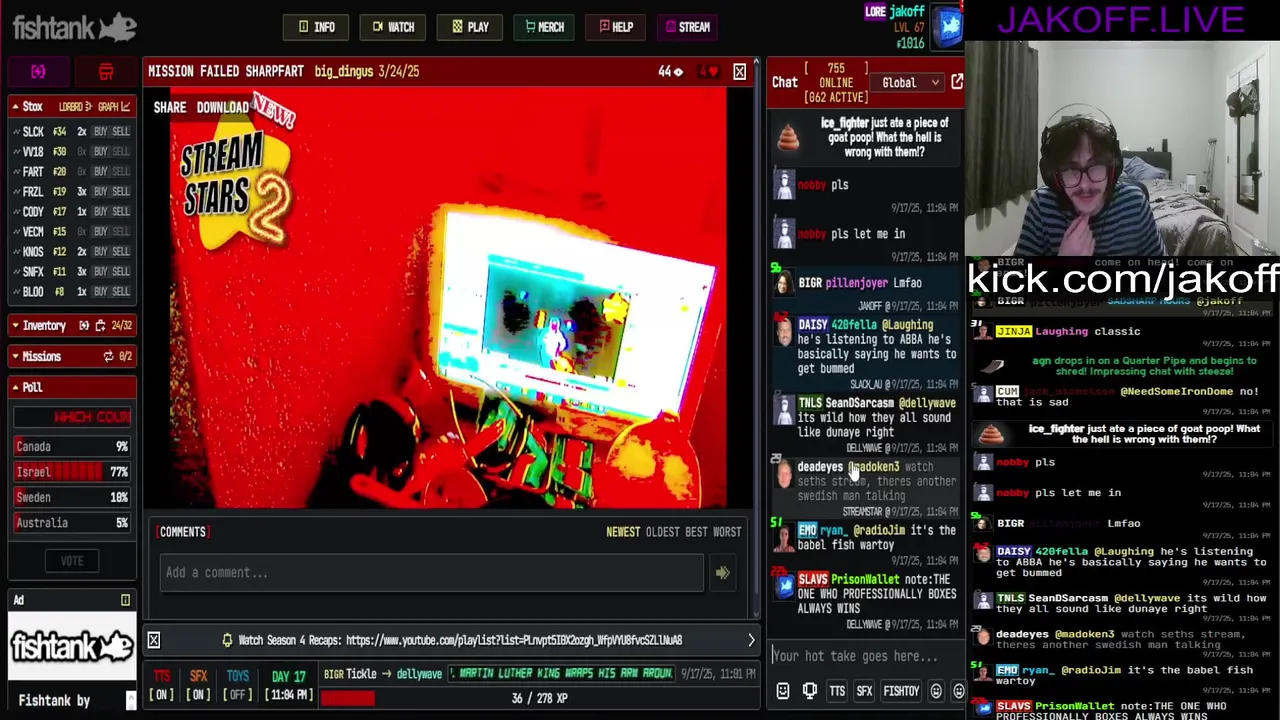Toggle the Ad panel icon
1280x720 pixels.
coord(125,601)
